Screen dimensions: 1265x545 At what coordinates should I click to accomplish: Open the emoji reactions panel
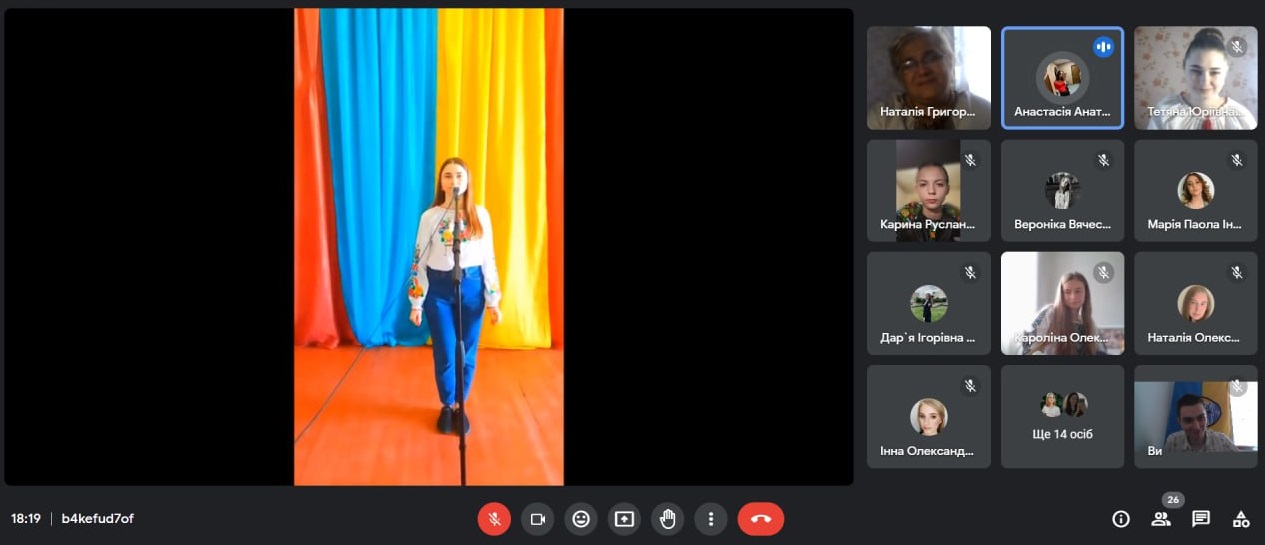(581, 519)
